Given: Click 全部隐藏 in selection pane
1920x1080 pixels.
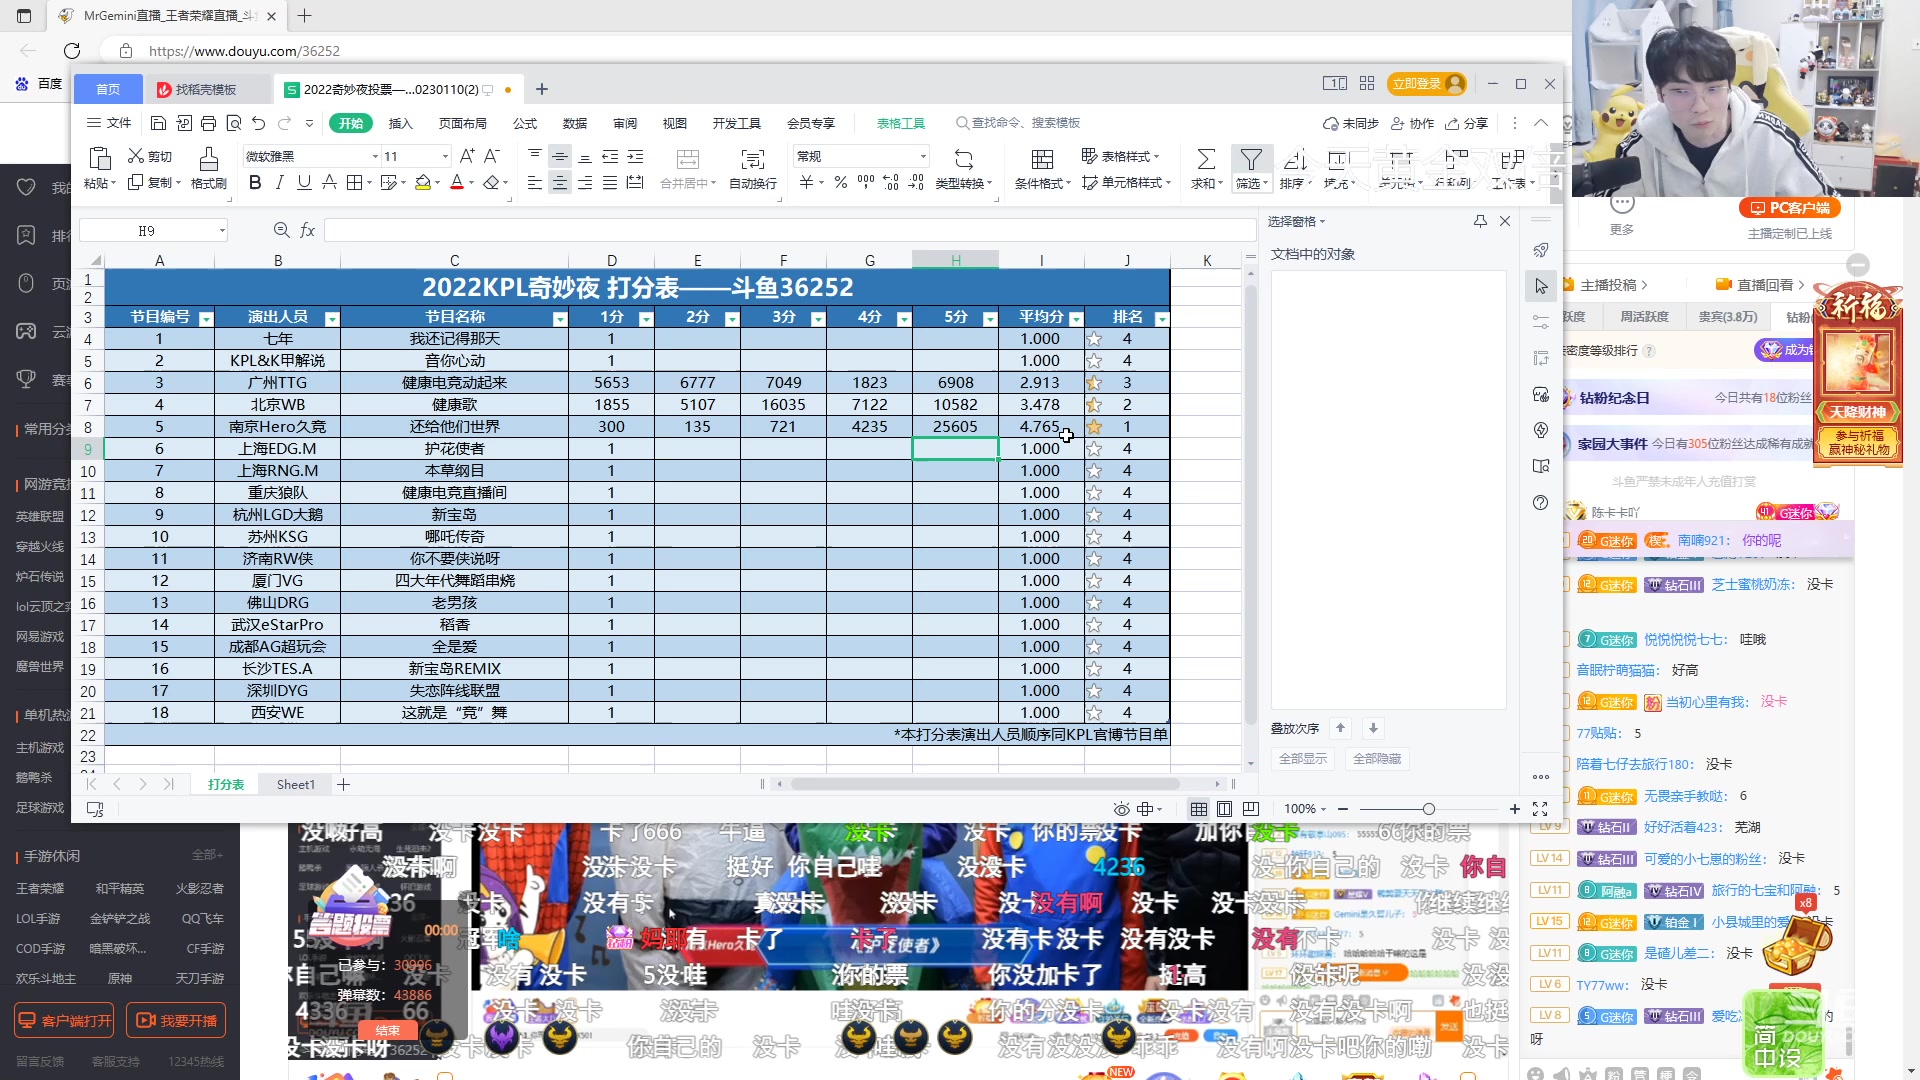Looking at the screenshot, I should (1377, 759).
